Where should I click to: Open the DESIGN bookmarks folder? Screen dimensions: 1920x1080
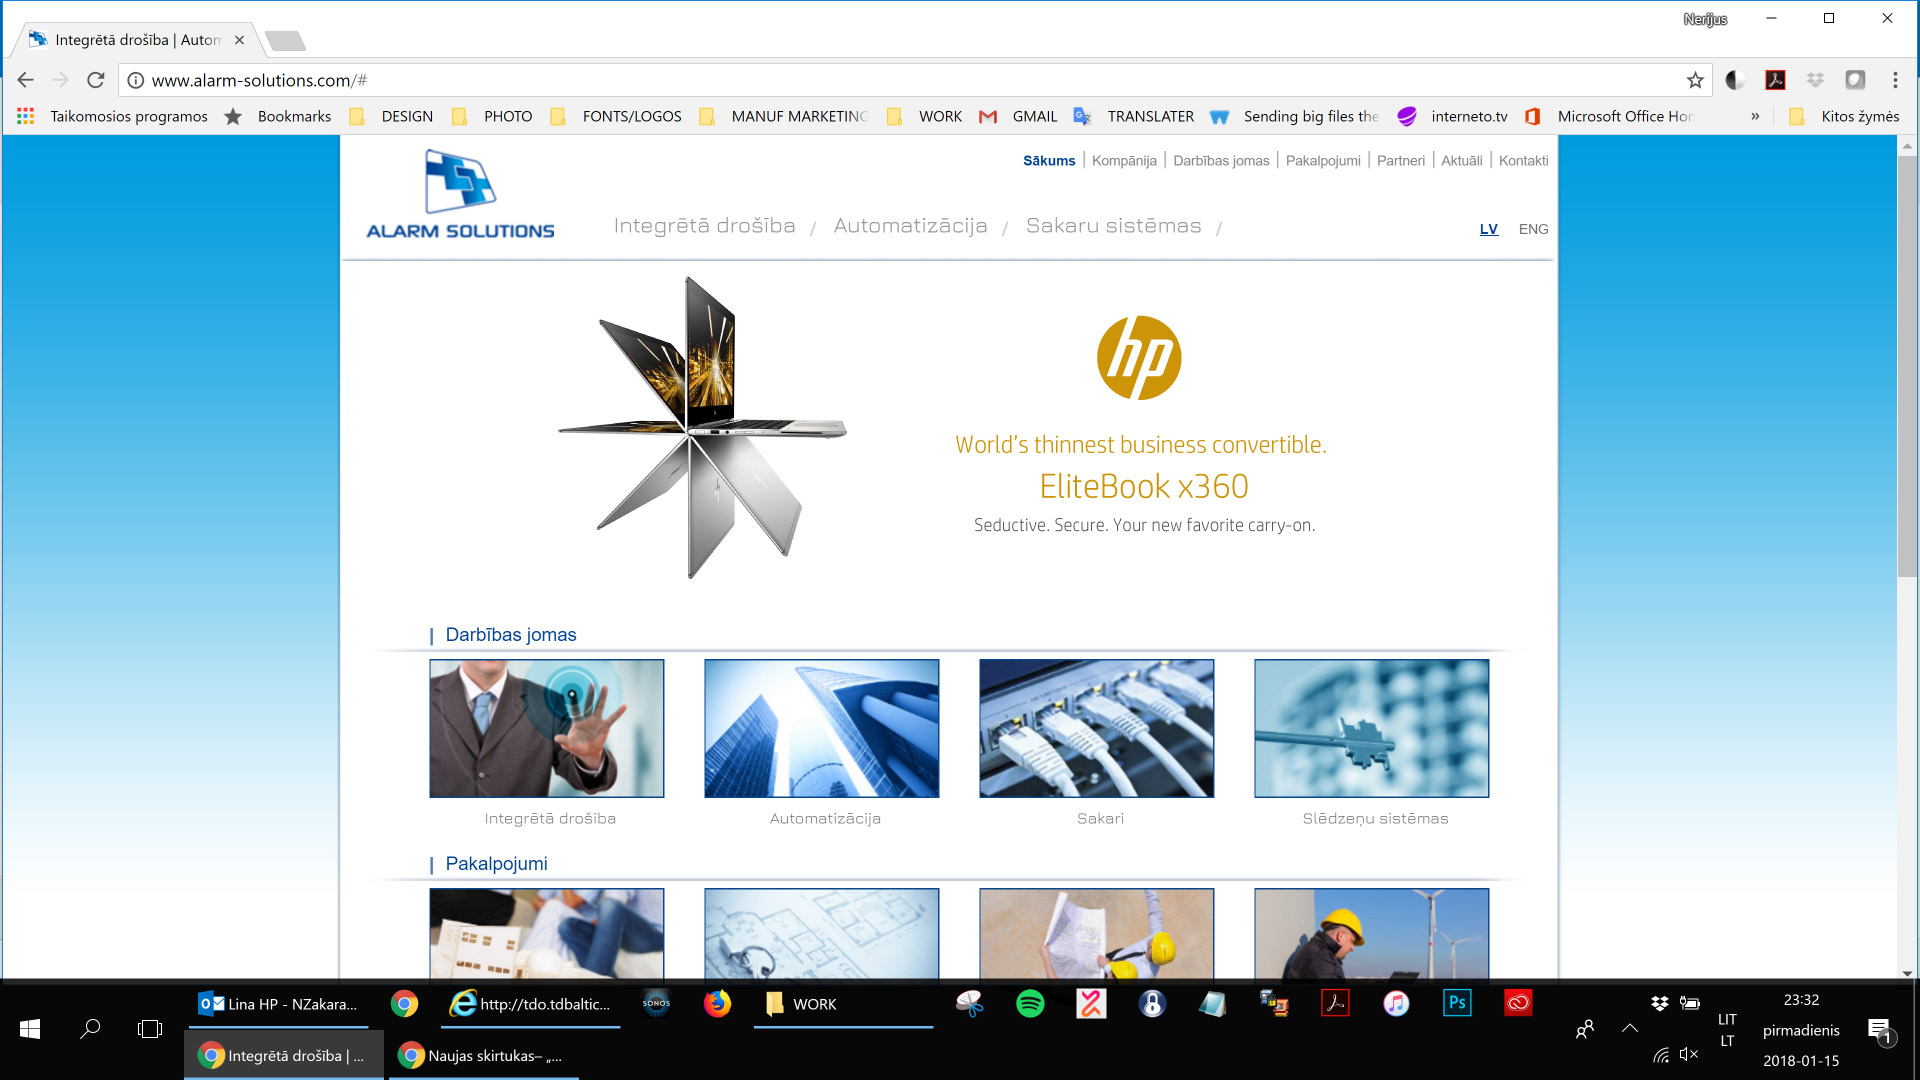391,116
